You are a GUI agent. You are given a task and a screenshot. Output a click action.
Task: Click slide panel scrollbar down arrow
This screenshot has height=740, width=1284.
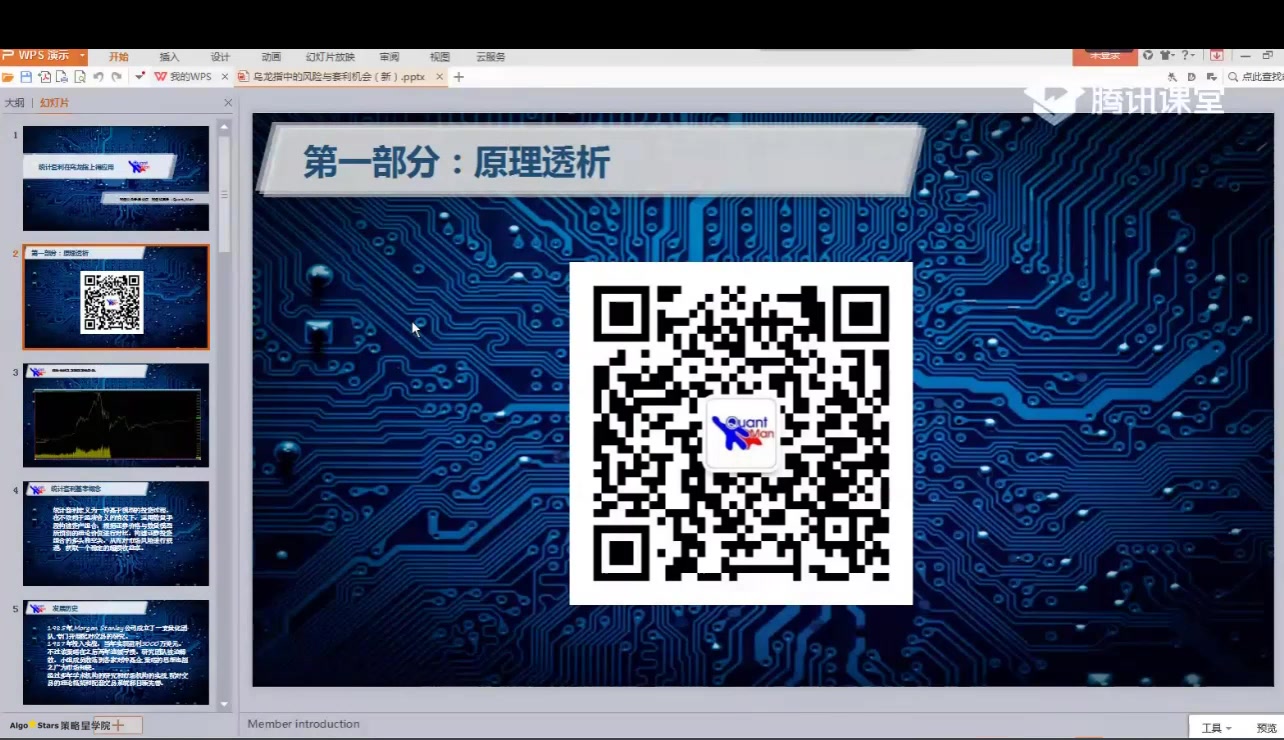pos(225,704)
